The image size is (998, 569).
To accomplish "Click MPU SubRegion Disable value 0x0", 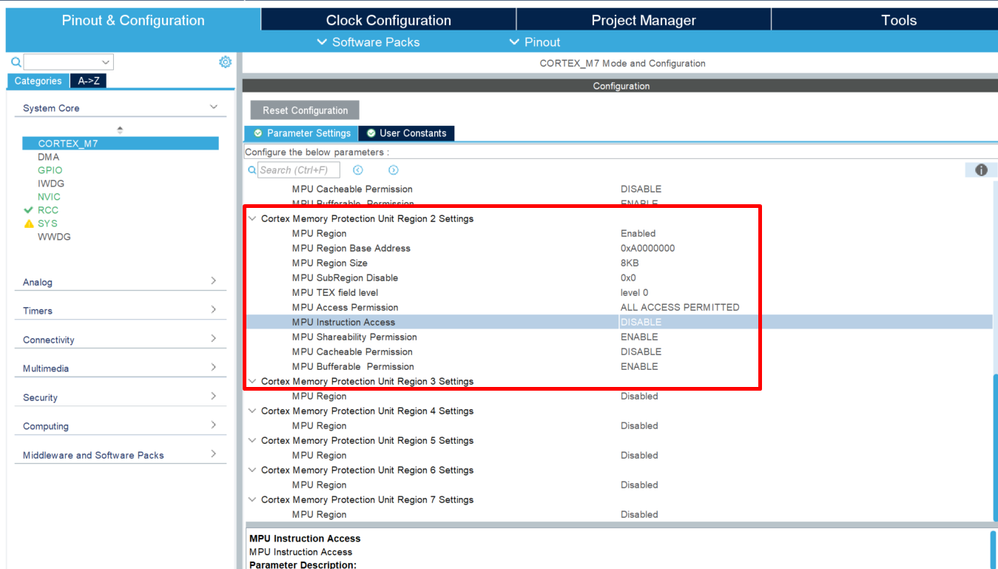I will [628, 277].
